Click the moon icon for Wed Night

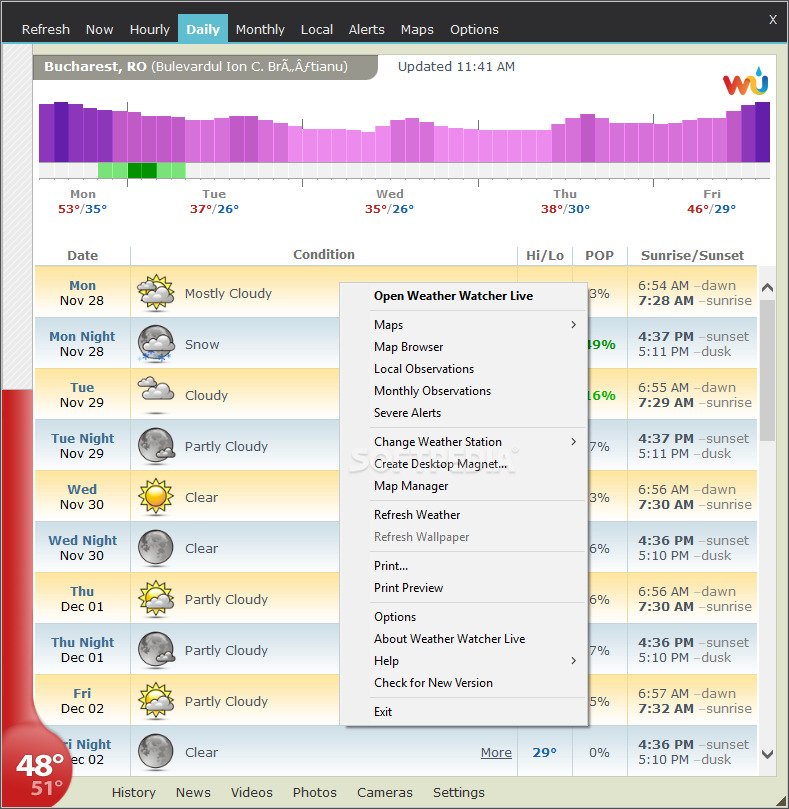coord(155,547)
